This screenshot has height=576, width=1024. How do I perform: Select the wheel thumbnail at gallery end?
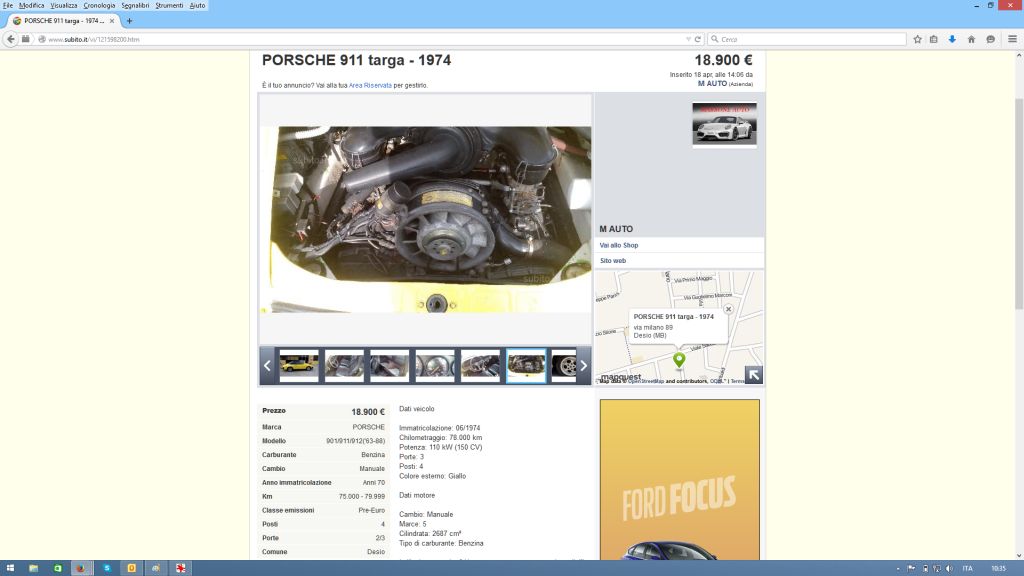[x=564, y=366]
